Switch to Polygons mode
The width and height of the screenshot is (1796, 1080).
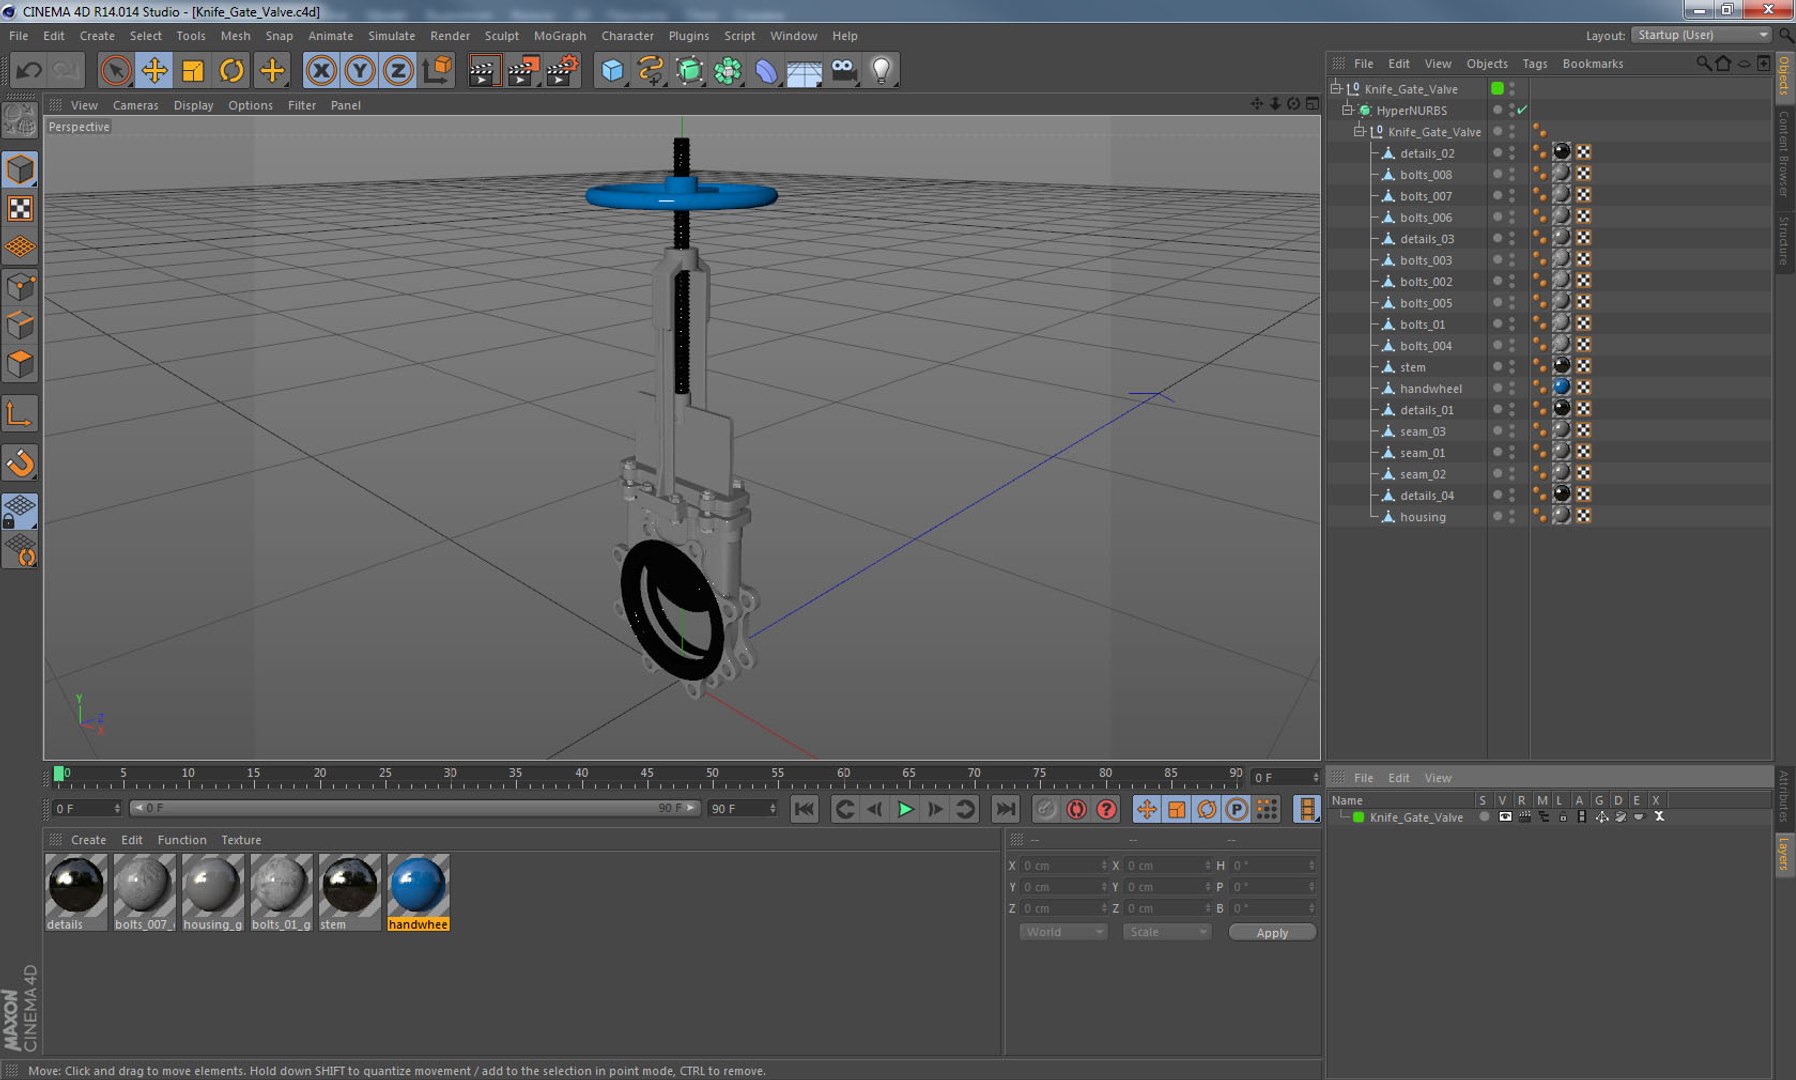[x=20, y=364]
